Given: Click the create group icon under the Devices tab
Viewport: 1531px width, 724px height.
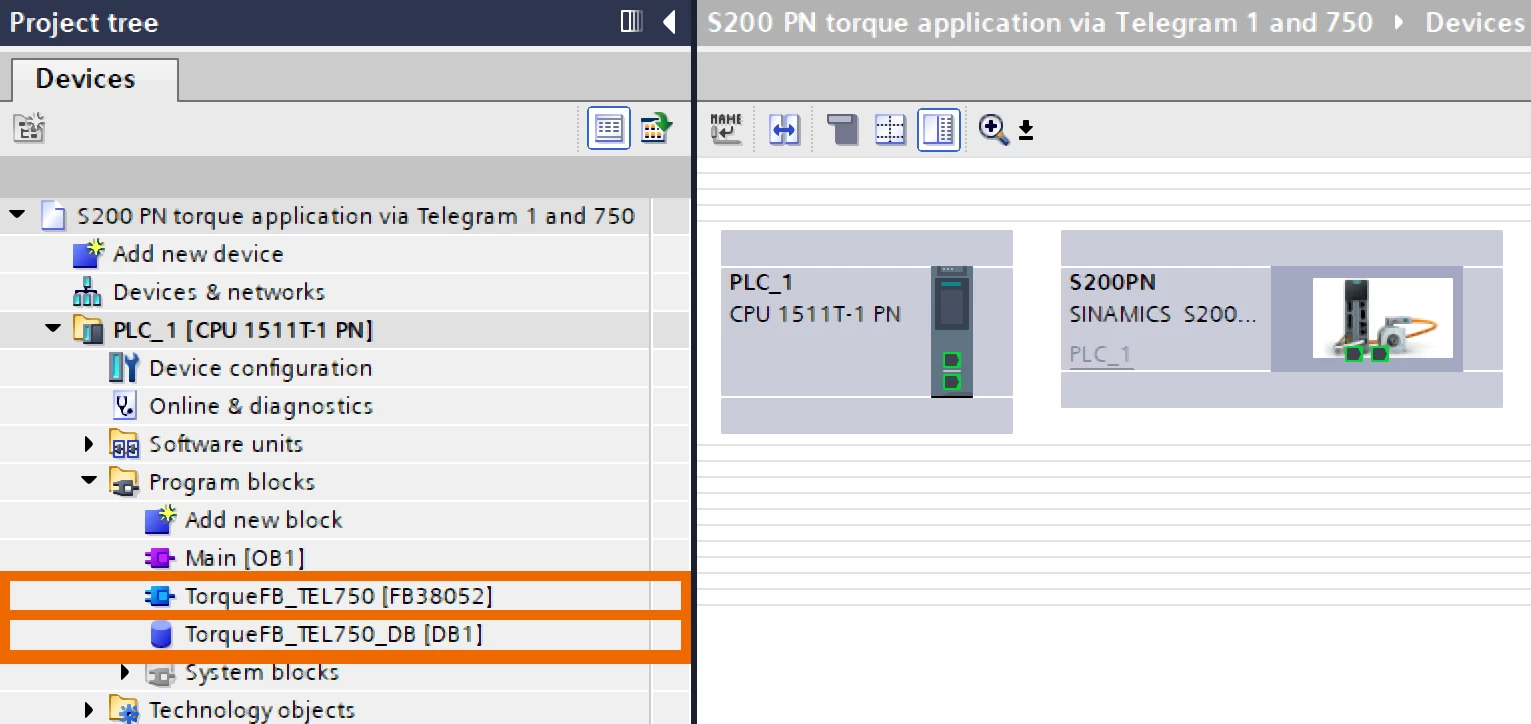Looking at the screenshot, I should 28,128.
